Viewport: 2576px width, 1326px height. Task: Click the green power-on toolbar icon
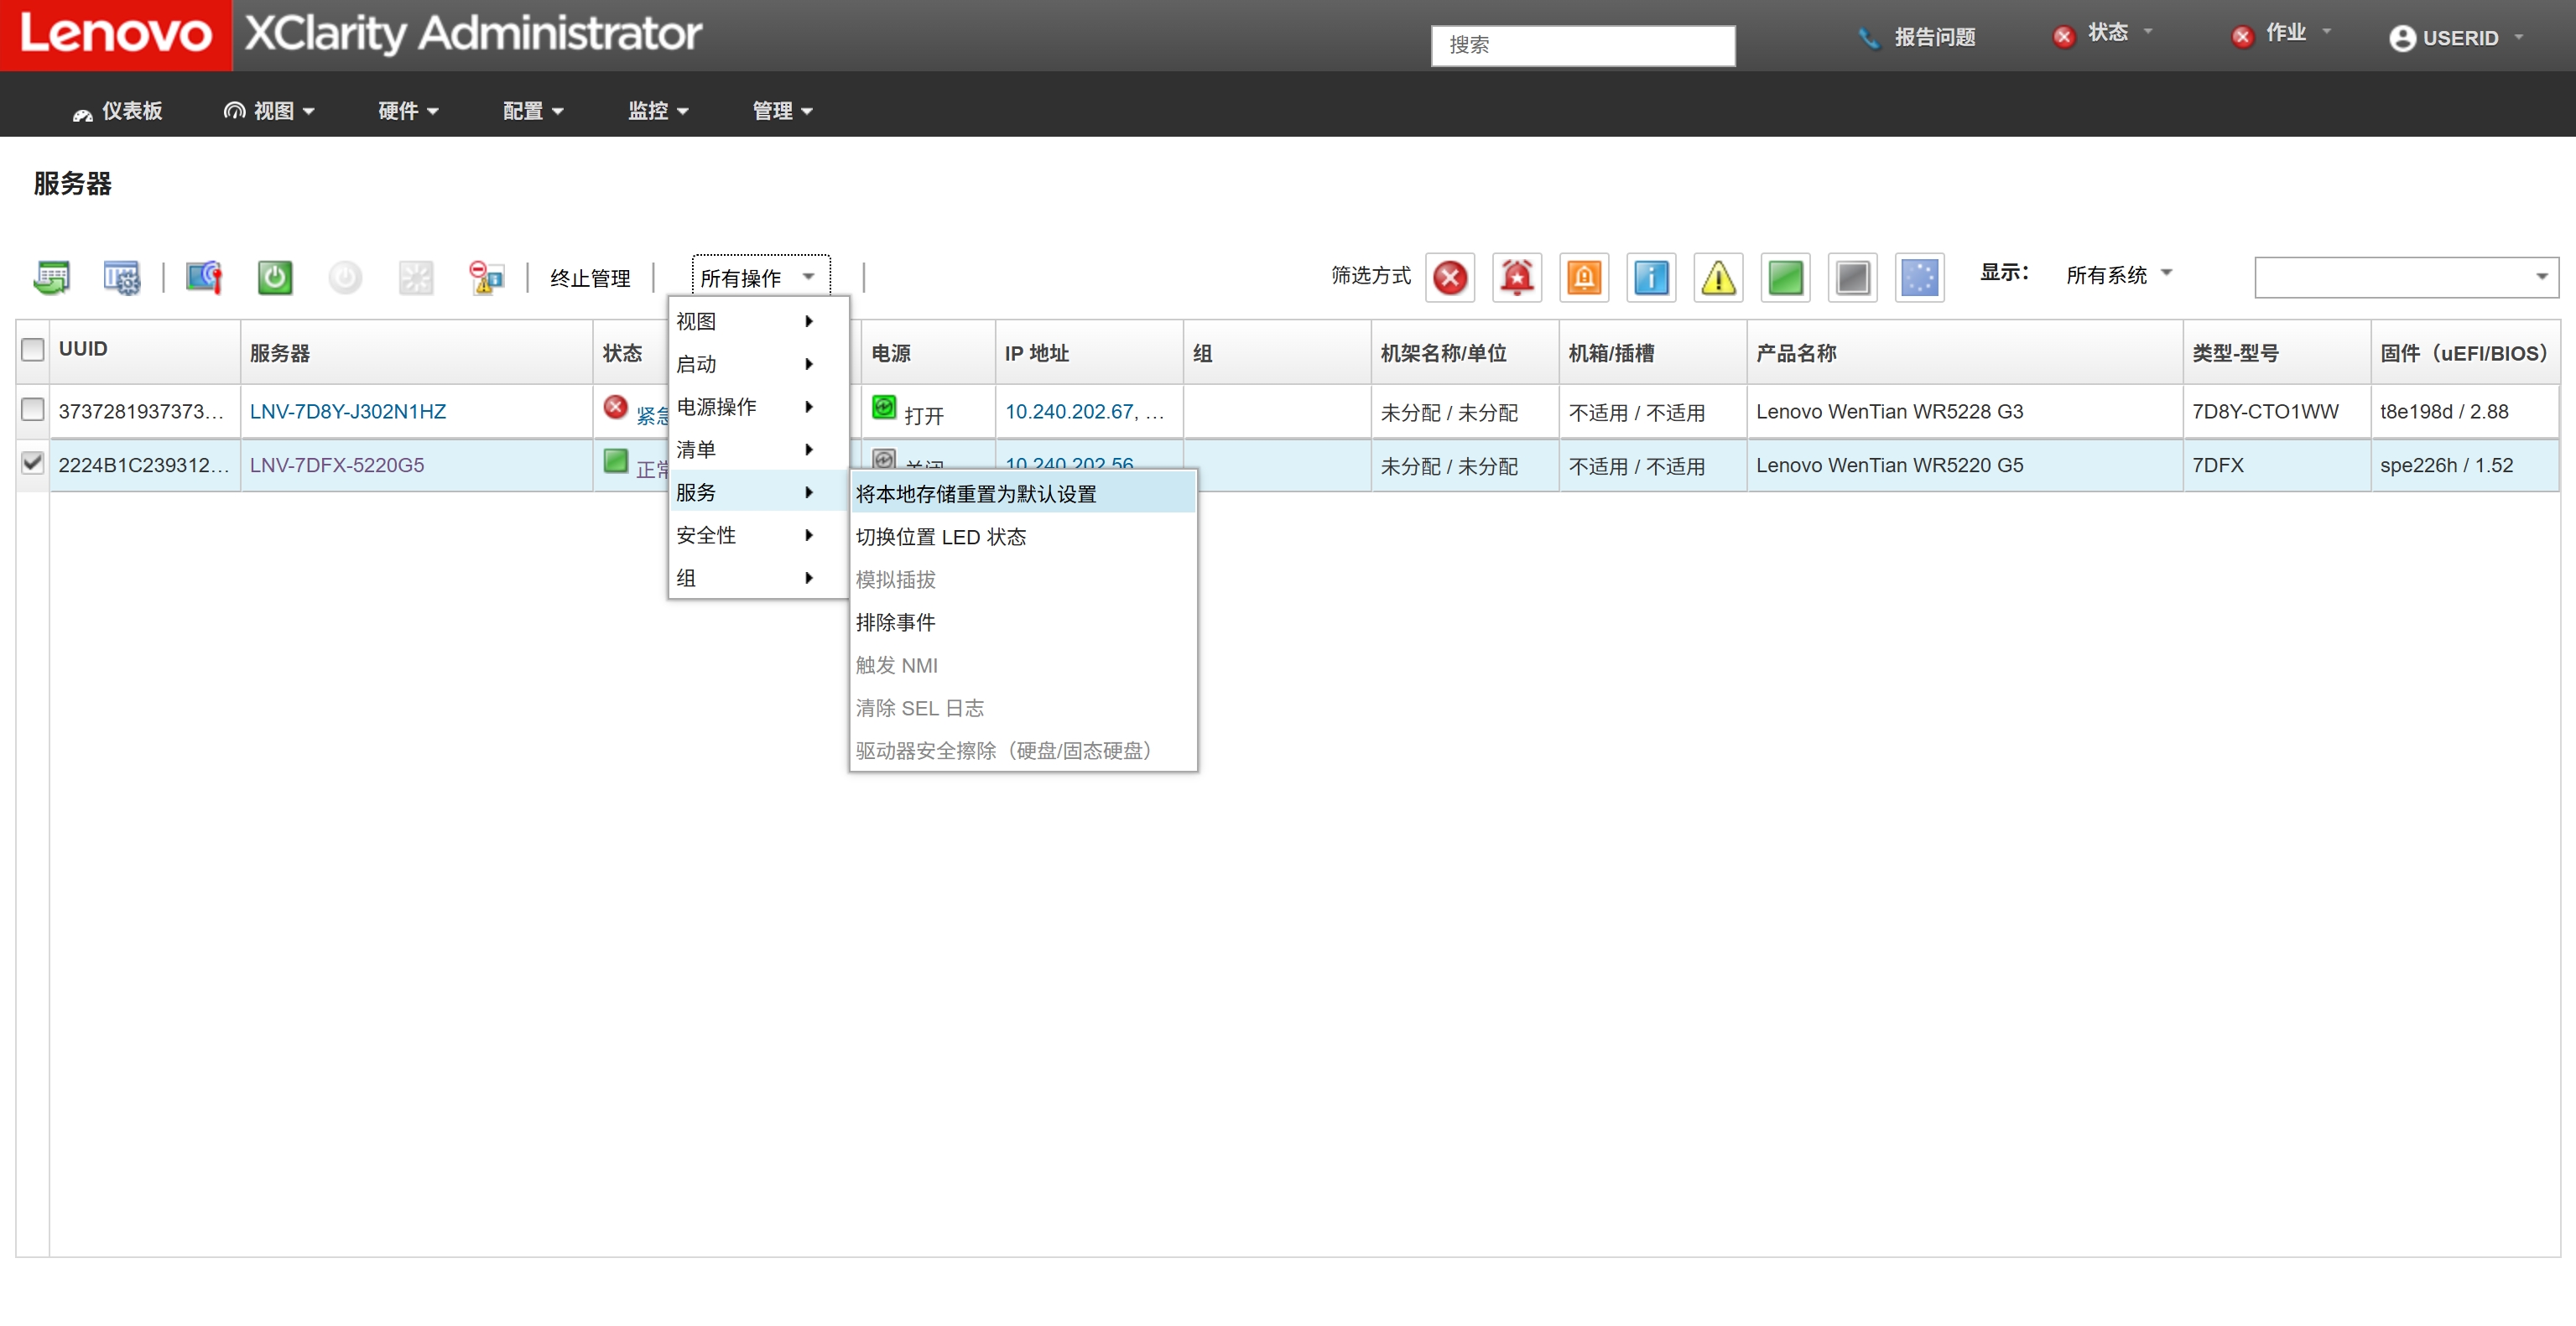pos(274,277)
